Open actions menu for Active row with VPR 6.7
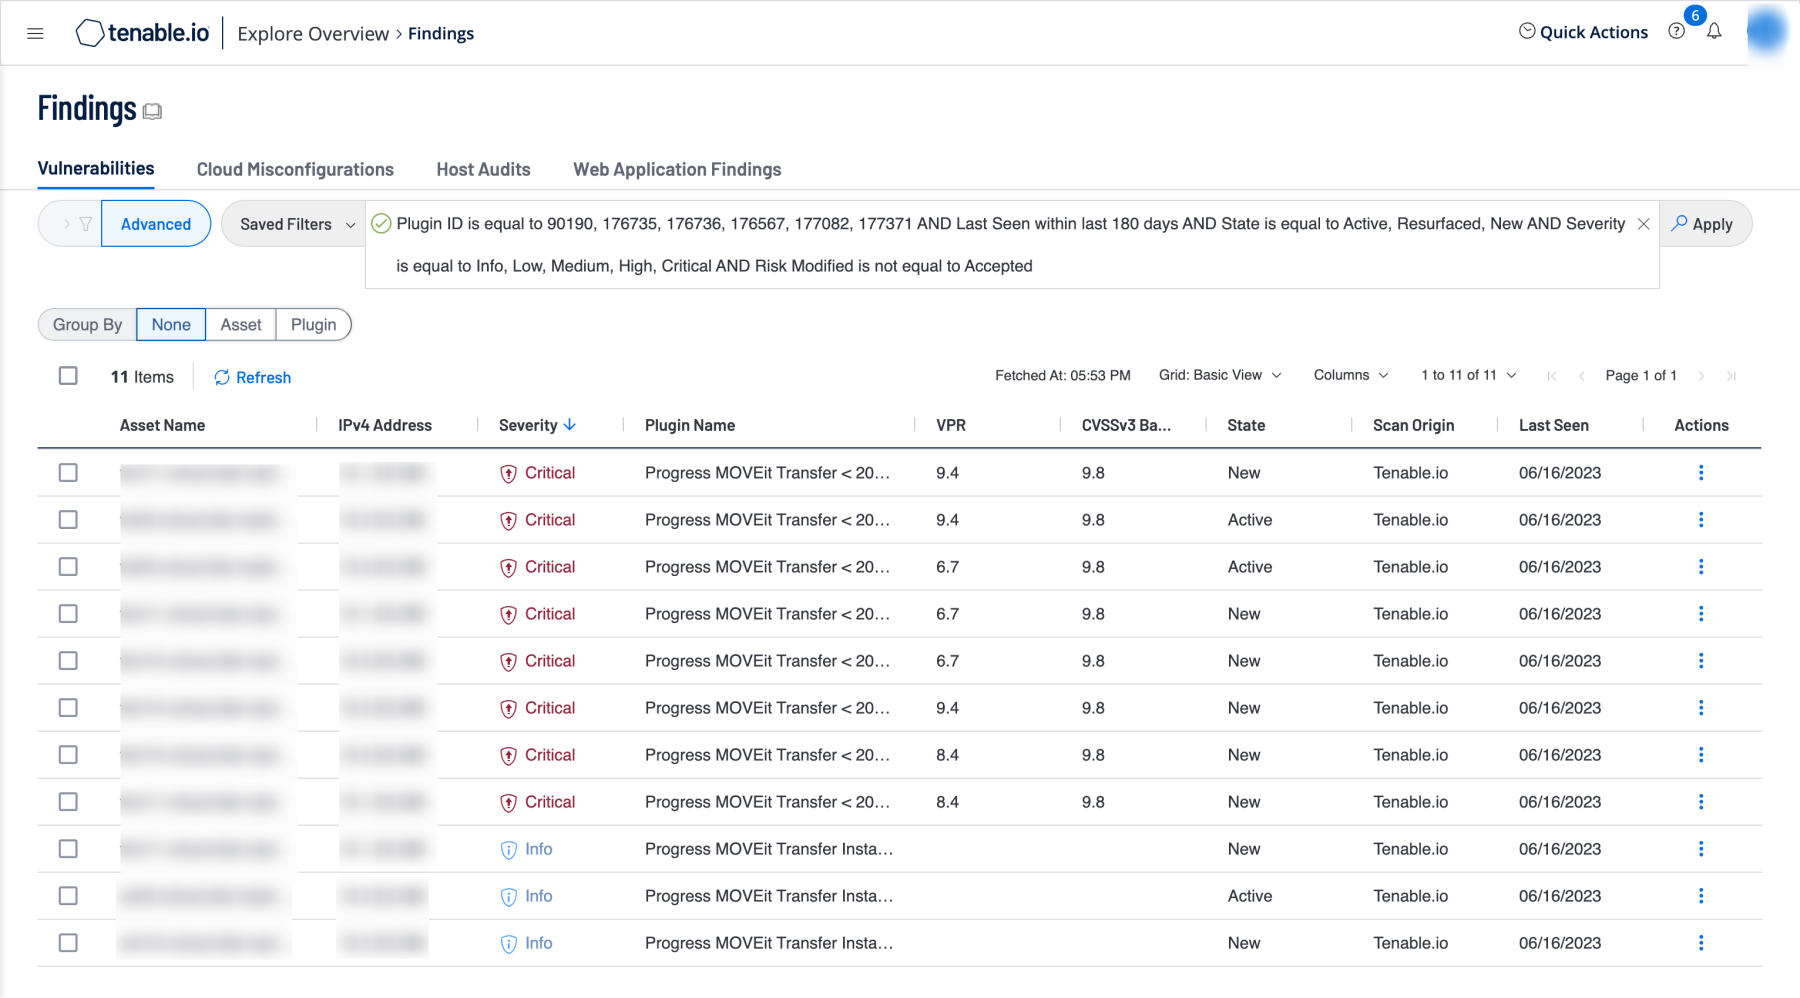 pos(1701,567)
